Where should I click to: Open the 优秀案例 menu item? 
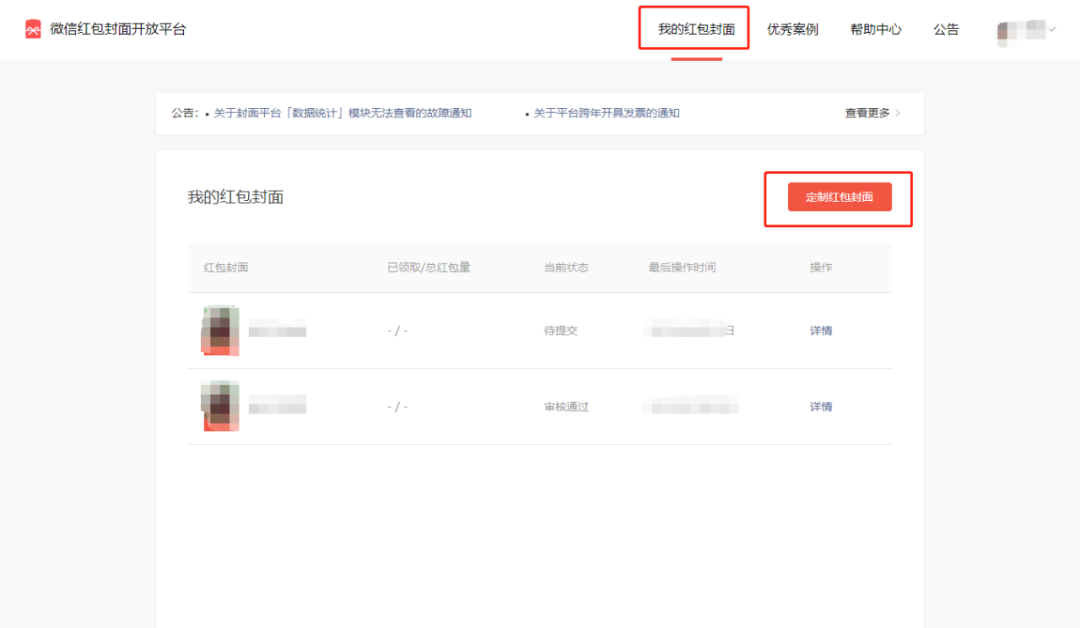[x=792, y=29]
